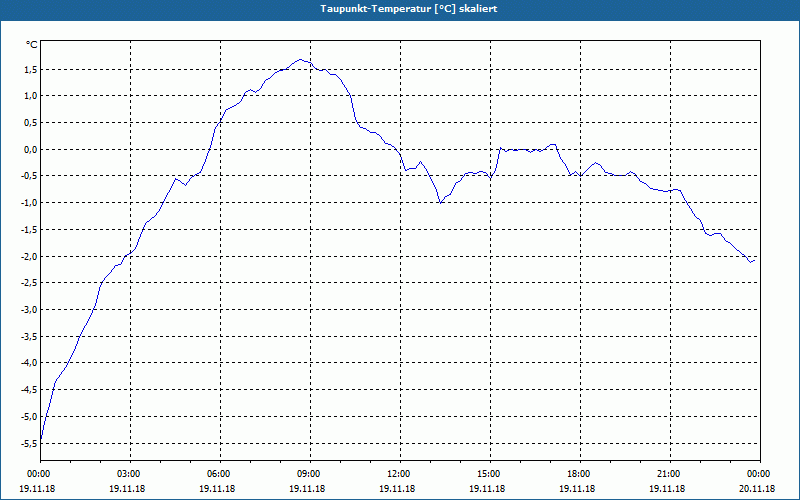Click the °C unit label on y-axis
The image size is (800, 500).
31,45
